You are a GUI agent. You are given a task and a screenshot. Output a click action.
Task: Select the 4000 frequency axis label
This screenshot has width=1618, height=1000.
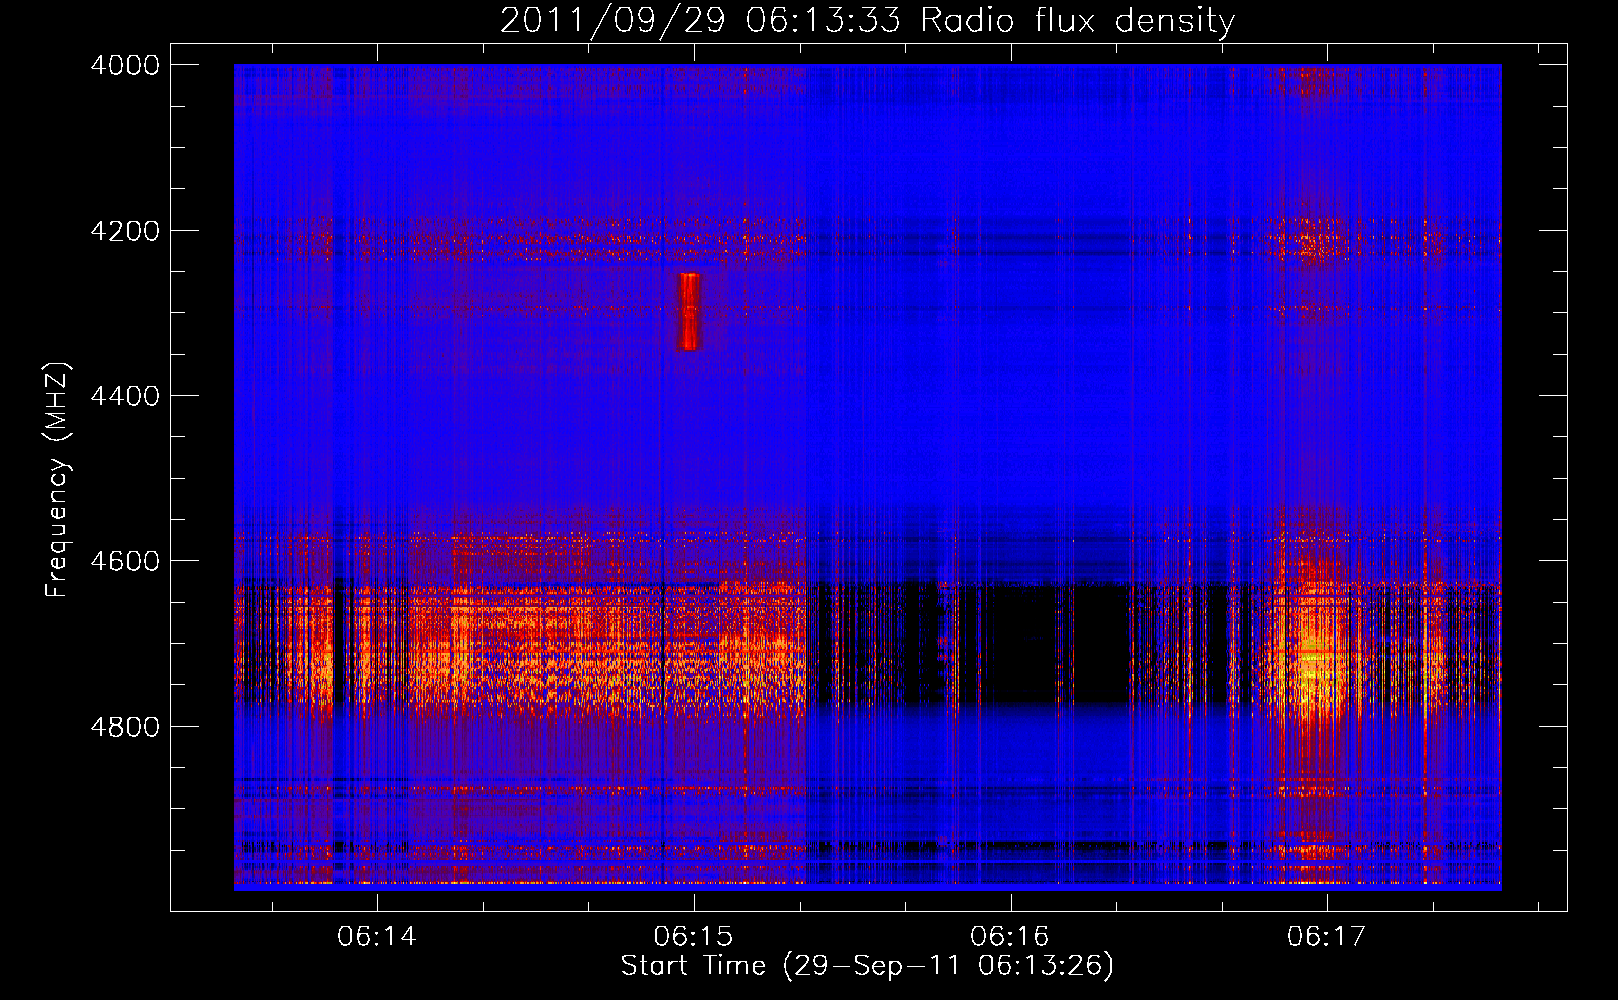[125, 65]
